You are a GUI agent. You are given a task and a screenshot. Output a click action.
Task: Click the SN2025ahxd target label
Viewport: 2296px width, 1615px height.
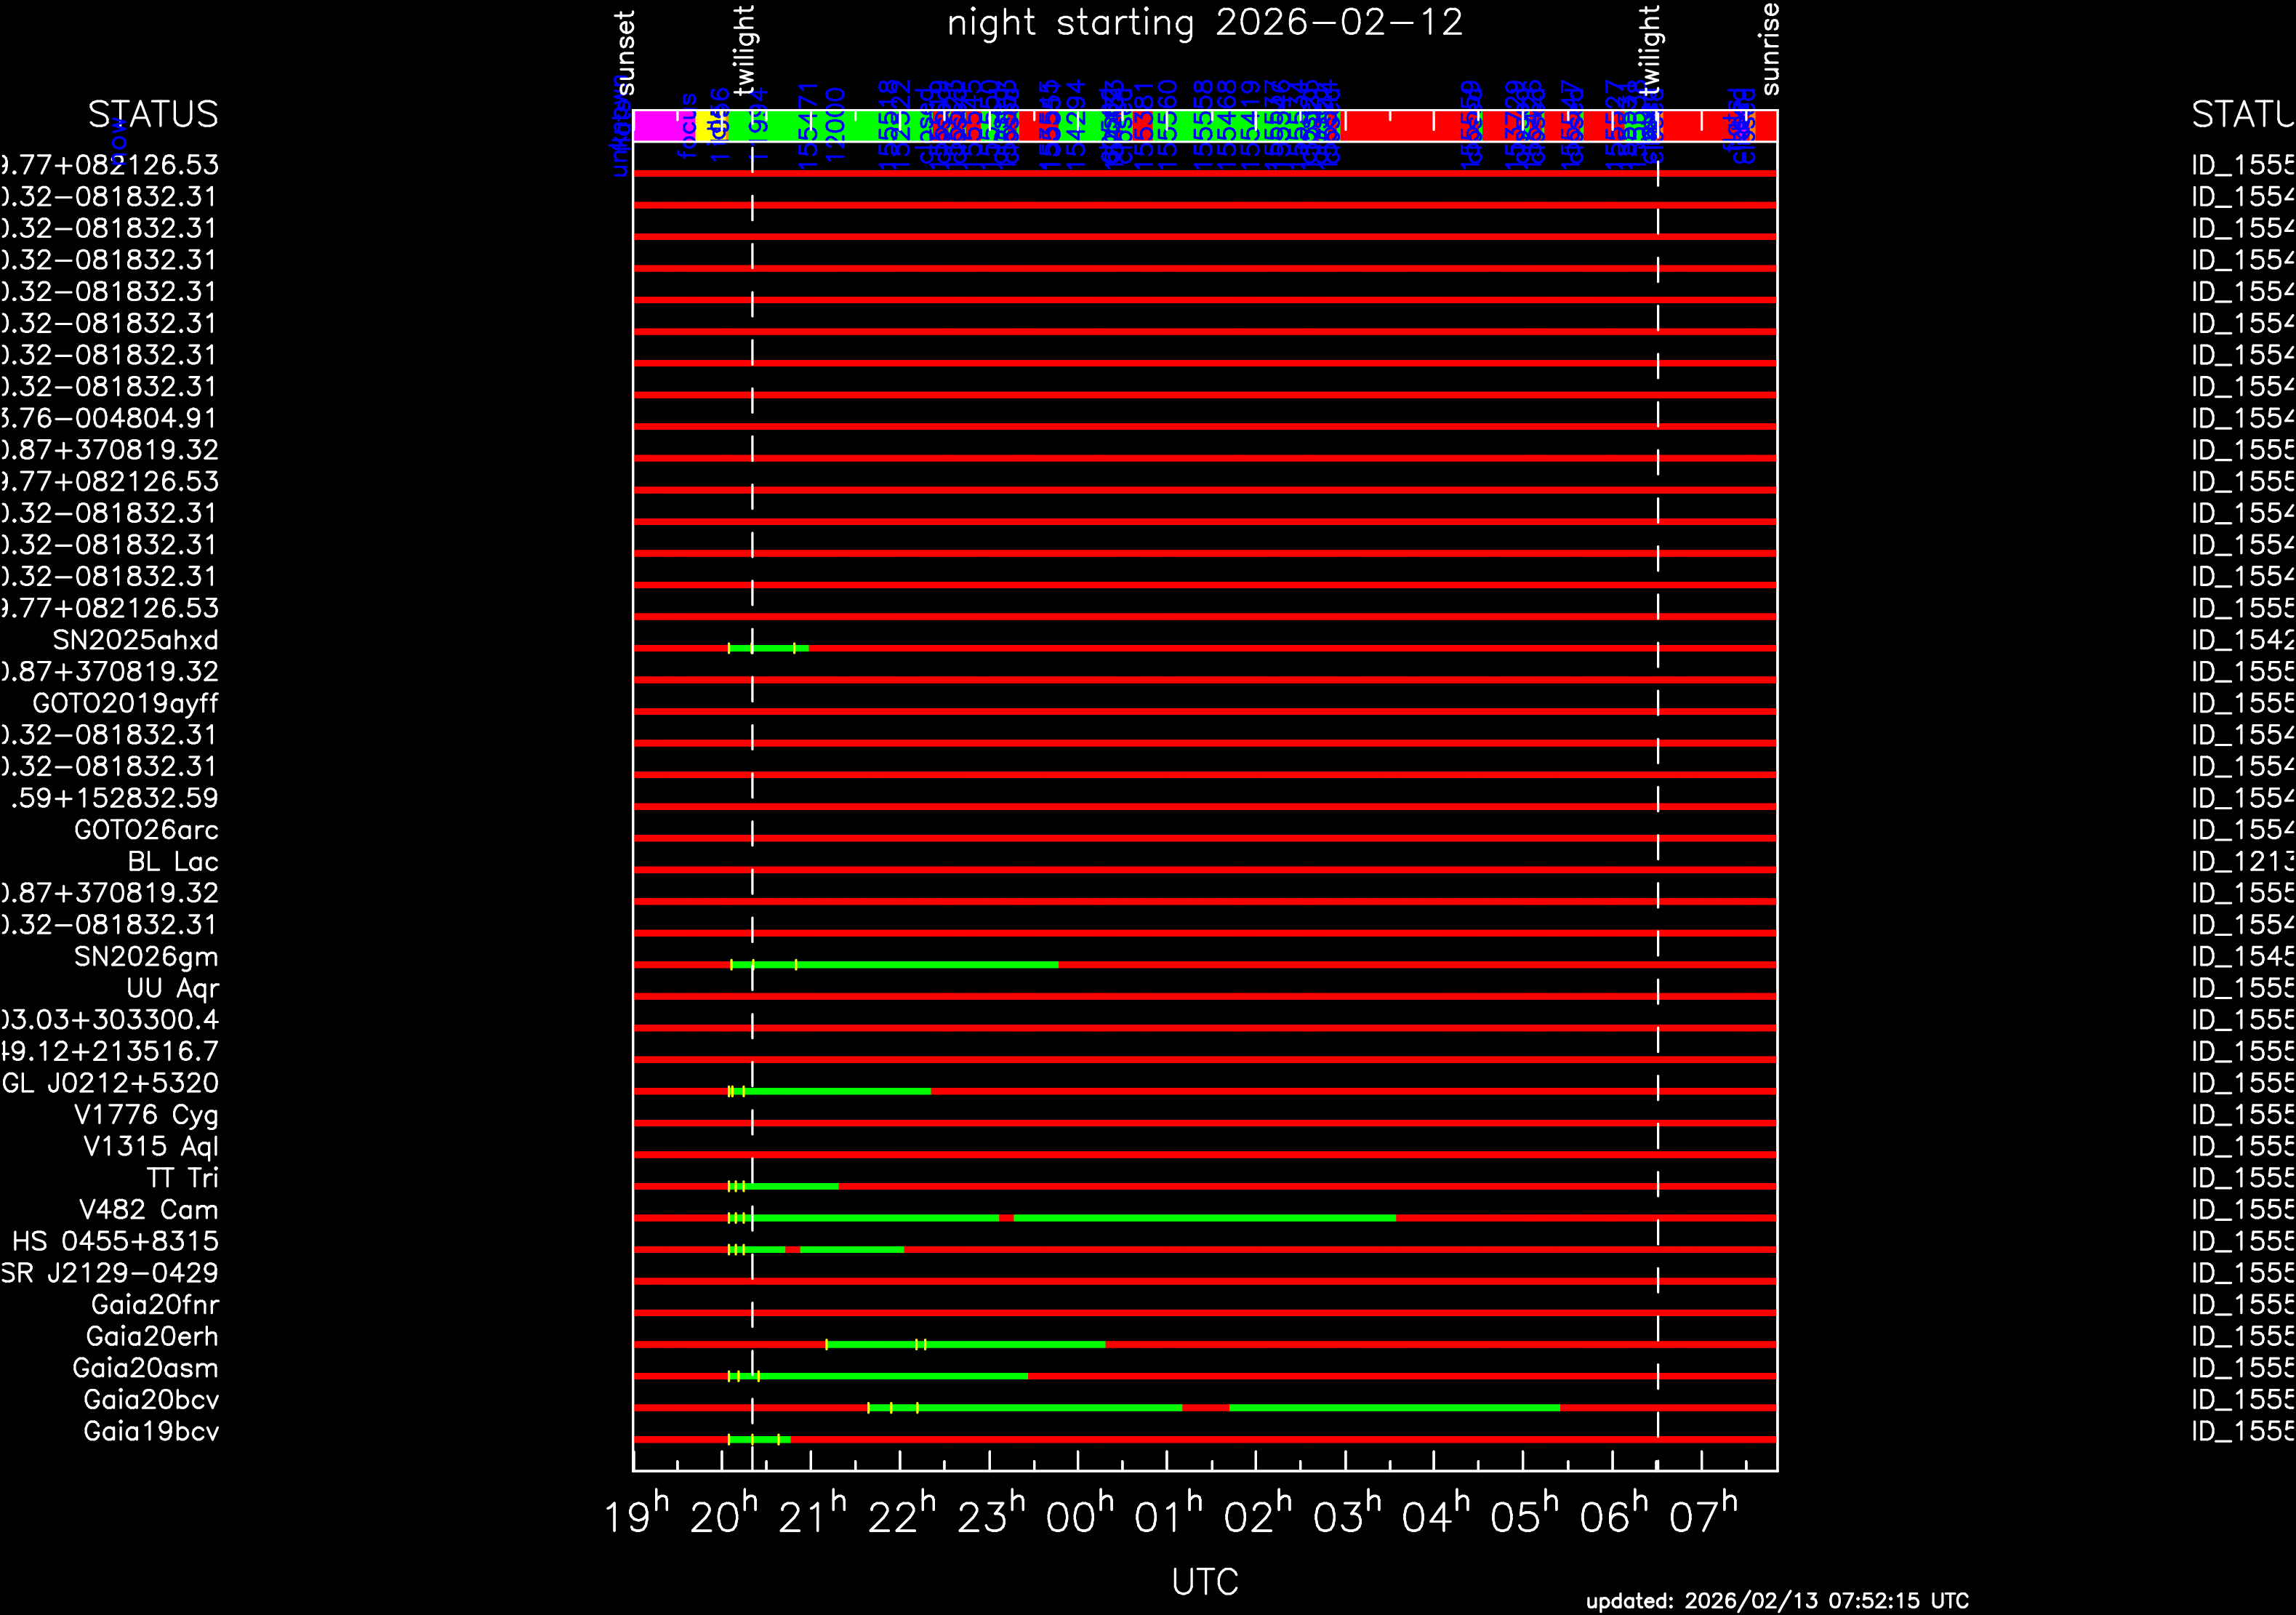click(x=135, y=640)
